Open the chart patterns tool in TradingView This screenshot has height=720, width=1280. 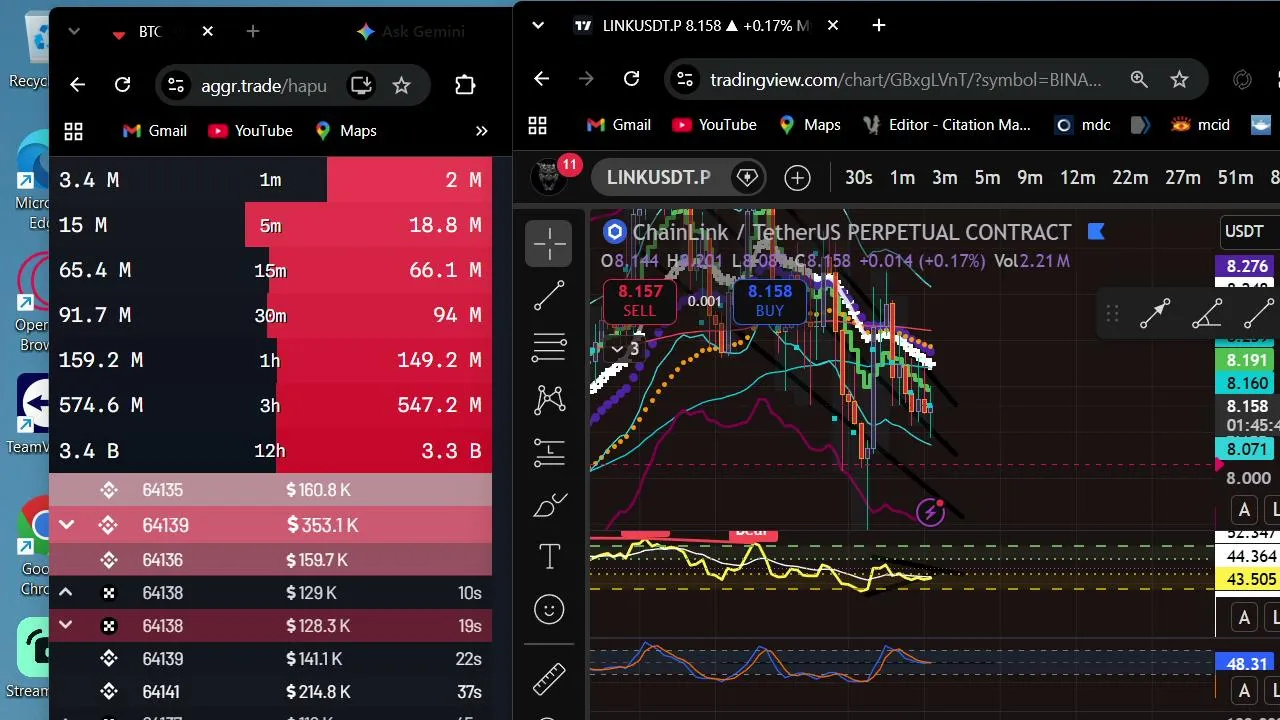pos(549,400)
